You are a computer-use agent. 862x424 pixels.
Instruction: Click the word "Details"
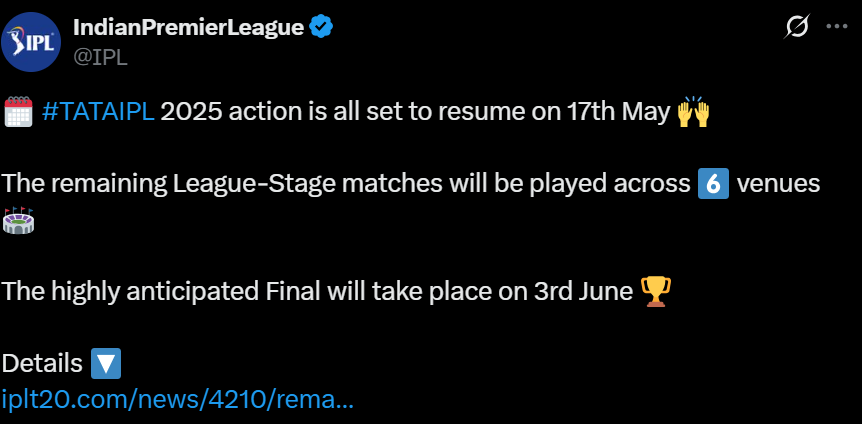click(x=43, y=363)
